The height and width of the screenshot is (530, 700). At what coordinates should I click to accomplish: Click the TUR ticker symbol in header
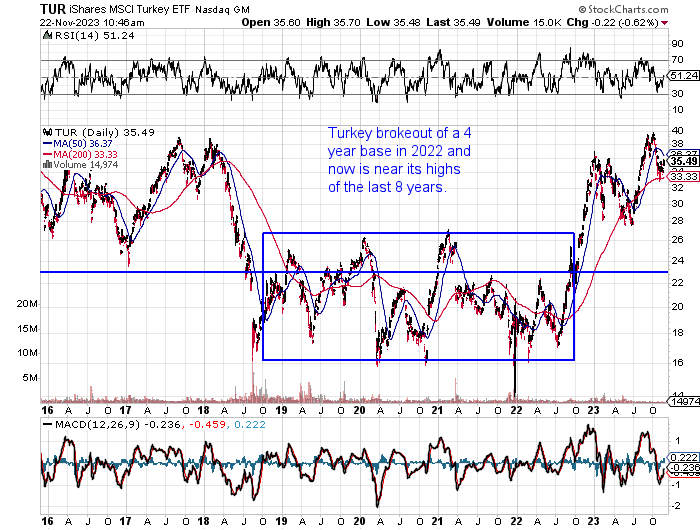click(x=53, y=9)
